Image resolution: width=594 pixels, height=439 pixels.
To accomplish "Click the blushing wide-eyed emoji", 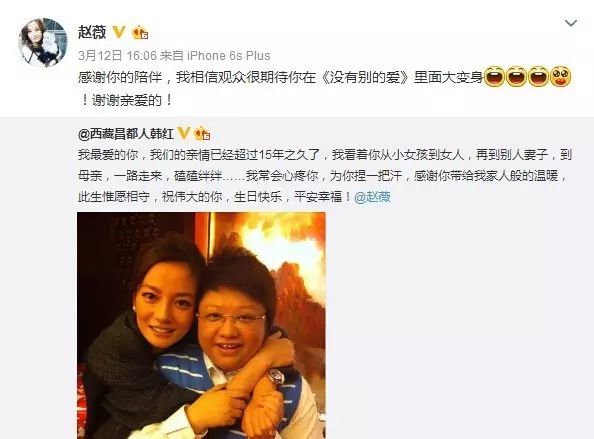I will 560,77.
